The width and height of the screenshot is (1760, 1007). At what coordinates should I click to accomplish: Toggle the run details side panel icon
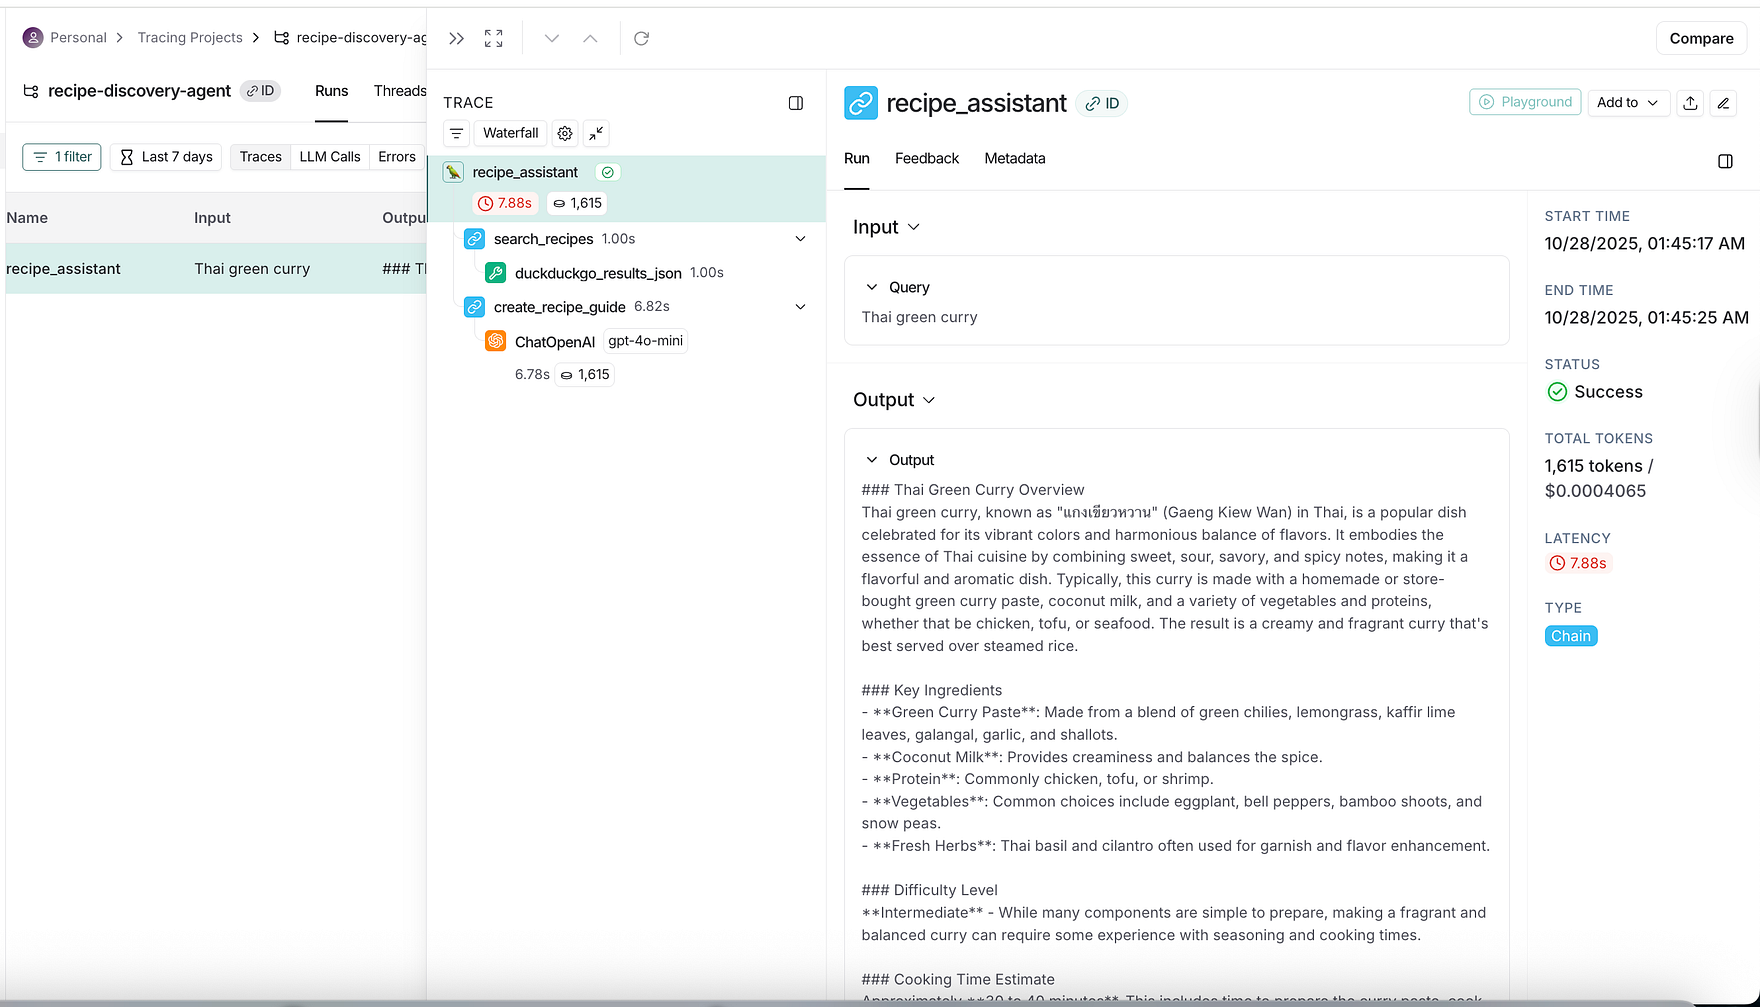point(1725,161)
